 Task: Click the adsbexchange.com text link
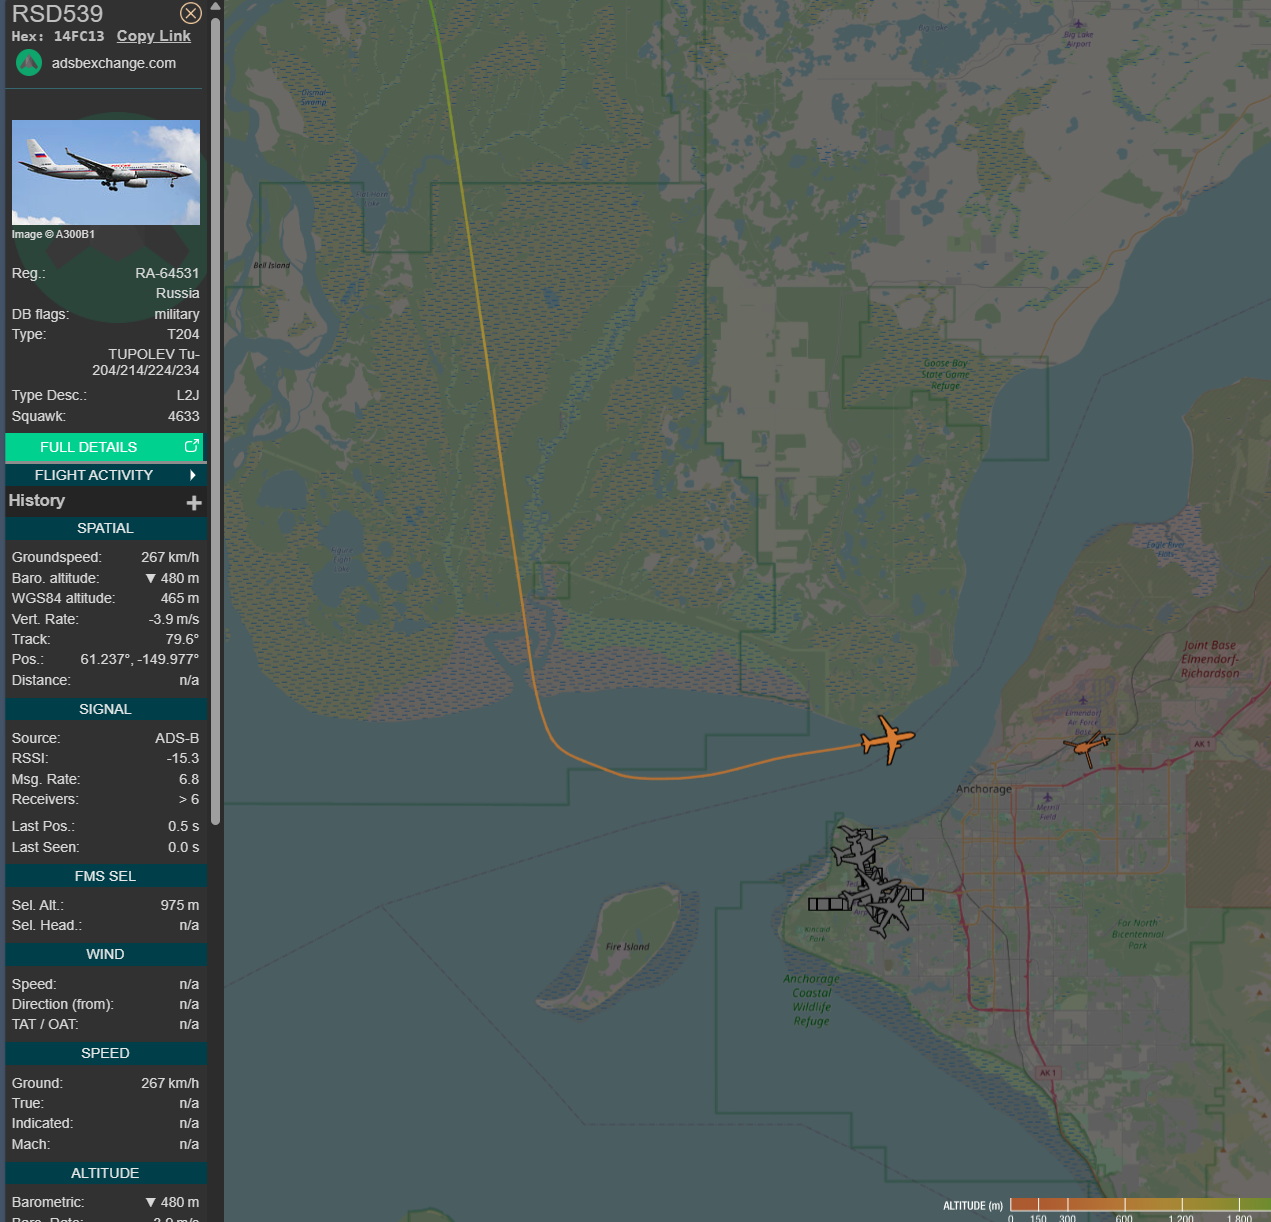tap(114, 63)
